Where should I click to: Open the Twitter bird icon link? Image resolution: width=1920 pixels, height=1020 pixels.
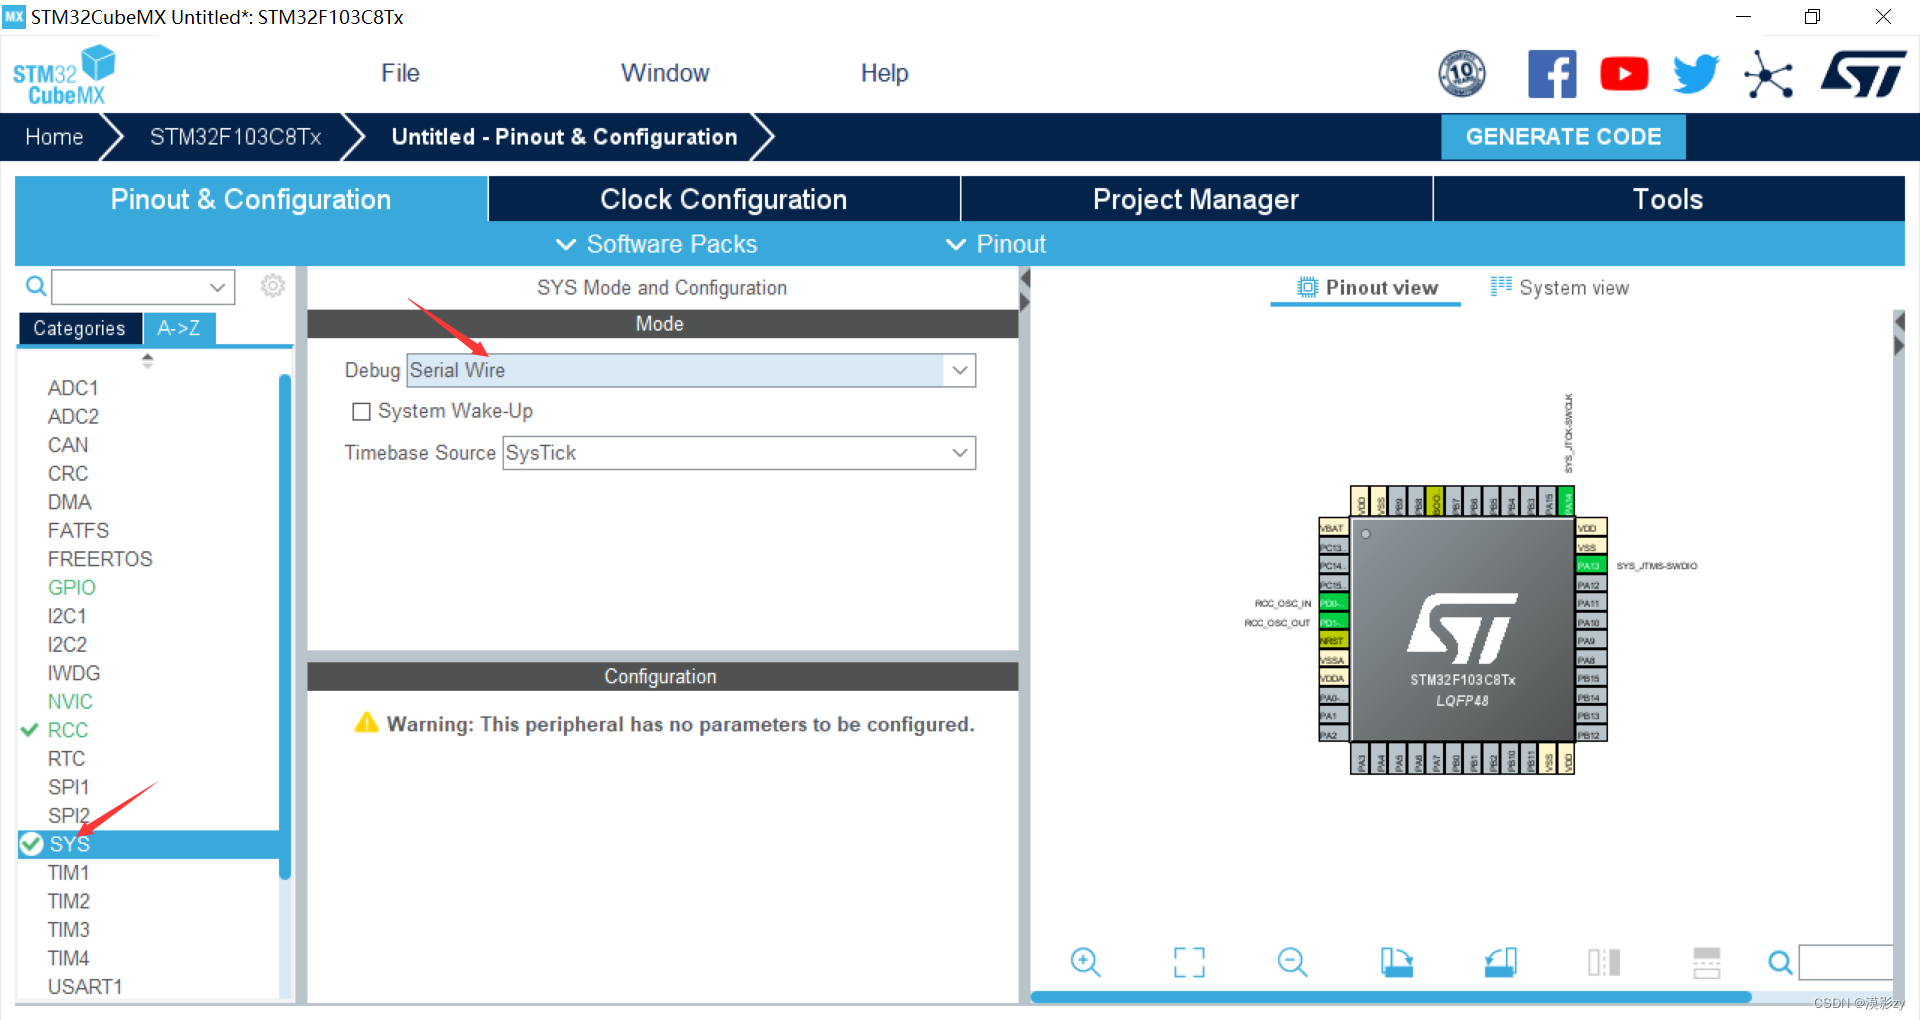(1696, 74)
